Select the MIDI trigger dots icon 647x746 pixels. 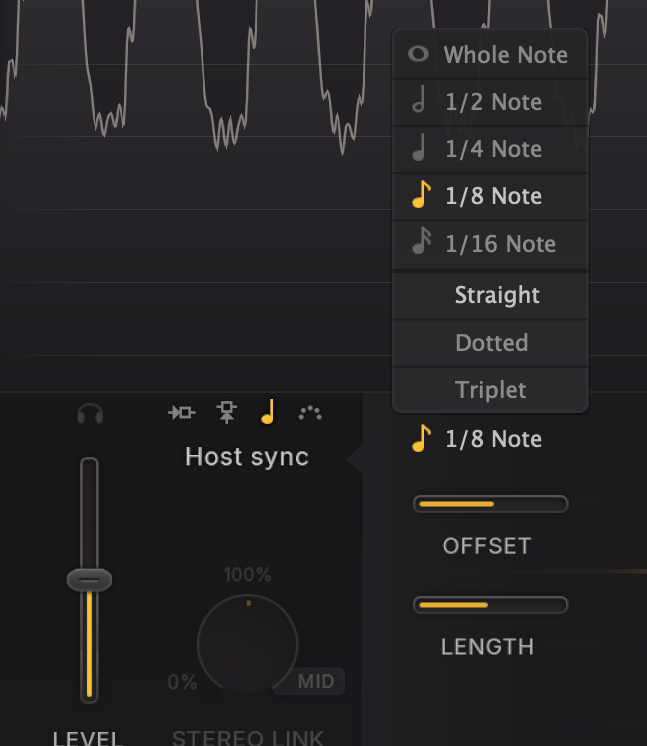[310, 412]
